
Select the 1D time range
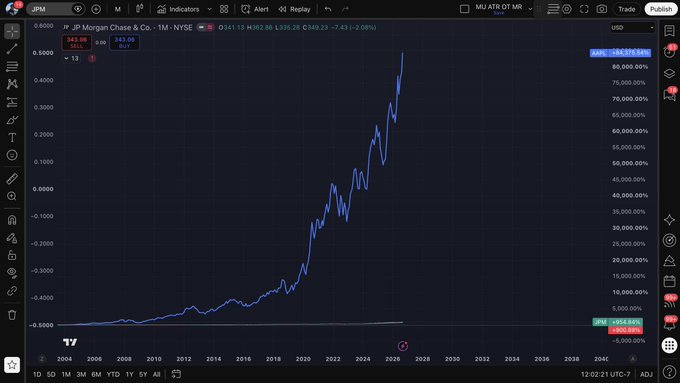click(37, 374)
